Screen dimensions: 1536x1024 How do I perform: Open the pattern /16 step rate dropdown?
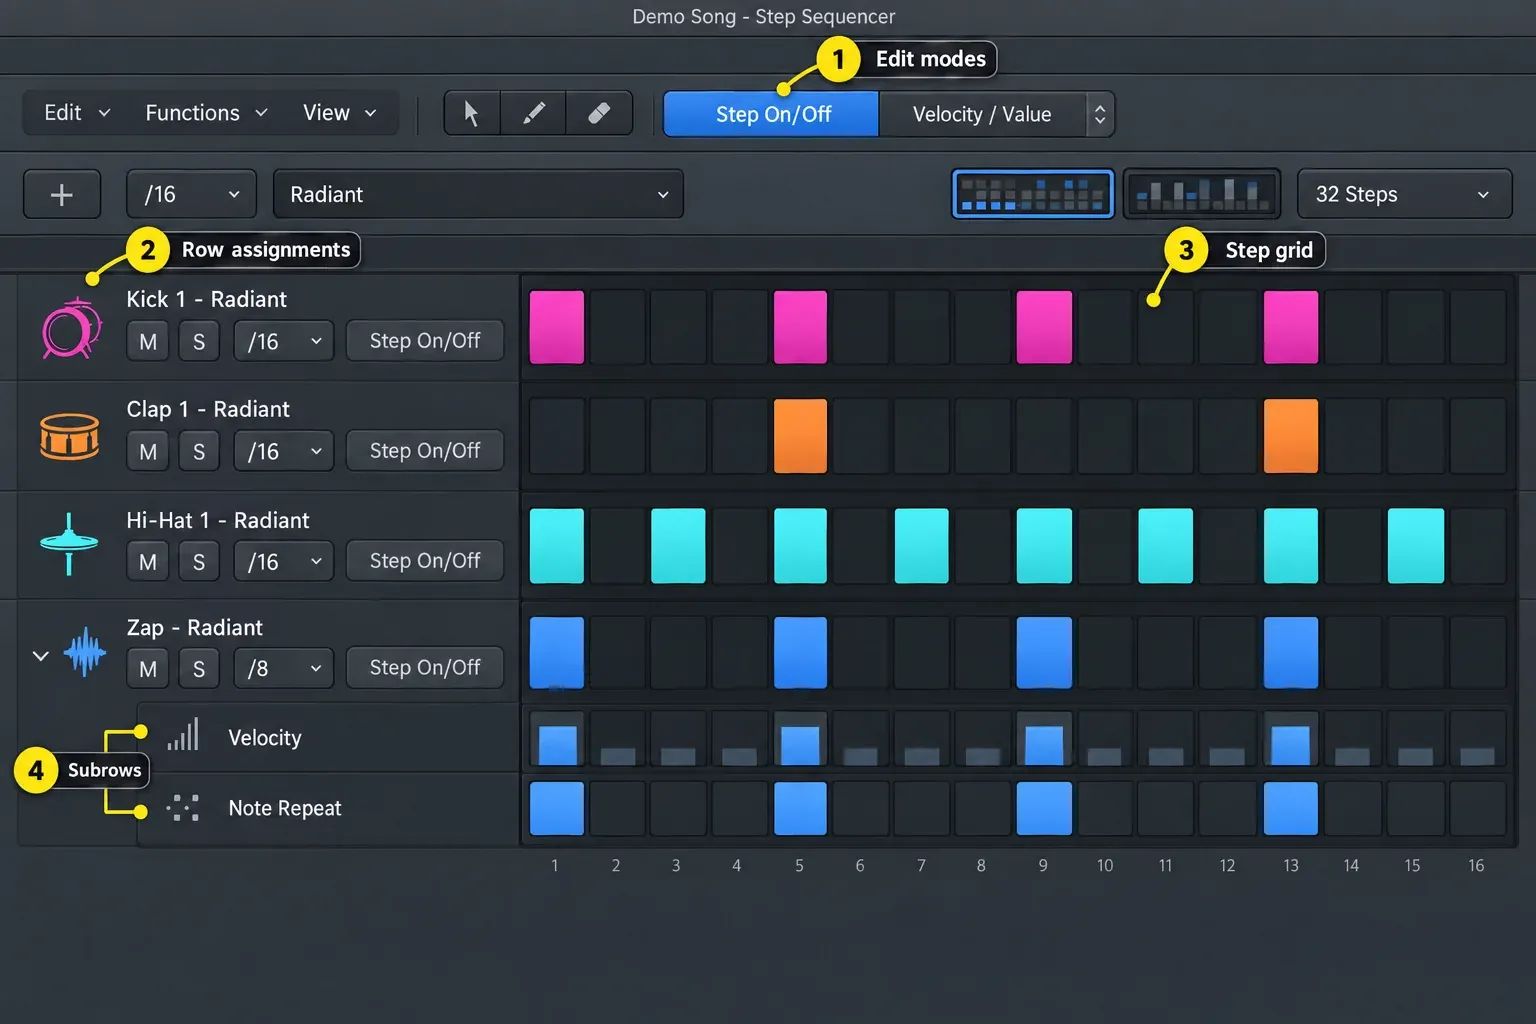(x=191, y=194)
